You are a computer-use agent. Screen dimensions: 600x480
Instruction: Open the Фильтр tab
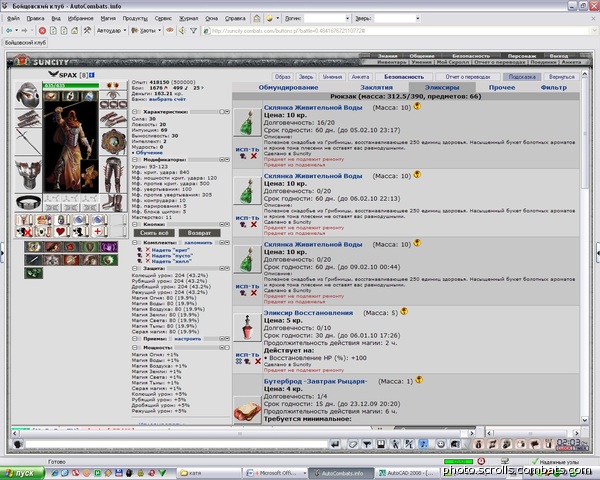[553, 87]
